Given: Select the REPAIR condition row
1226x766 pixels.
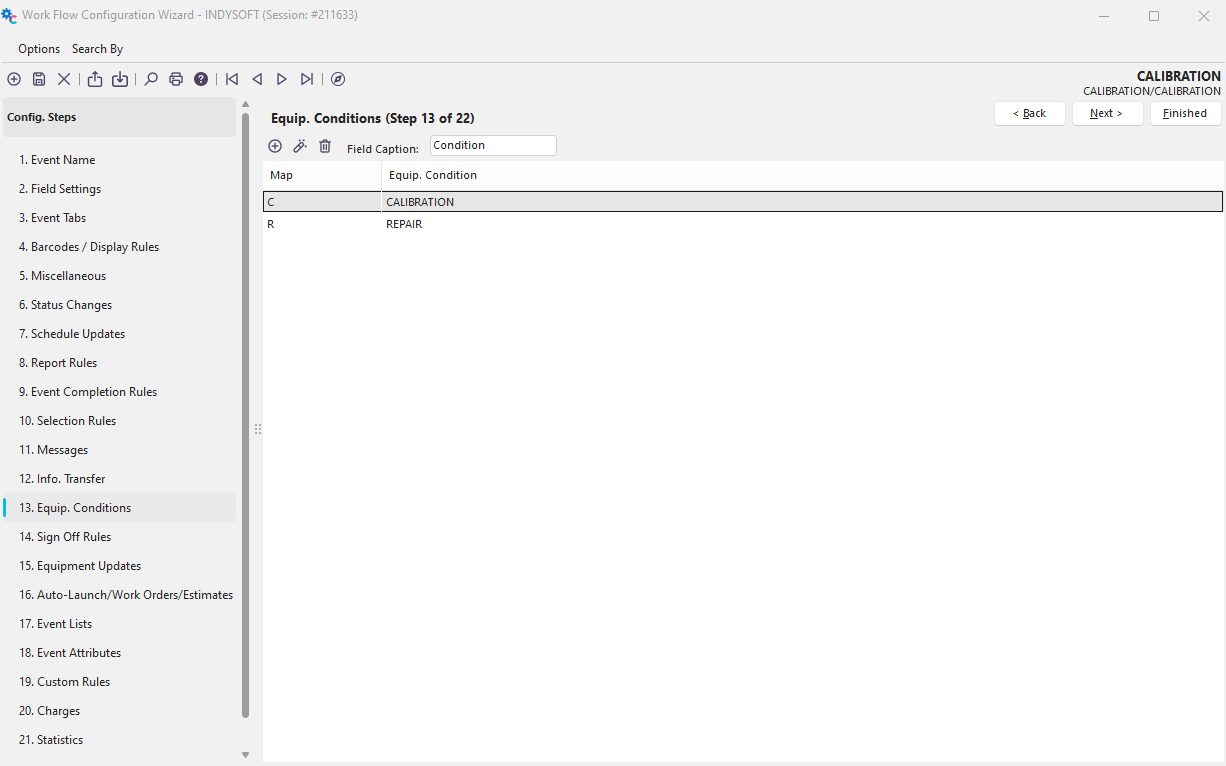Looking at the screenshot, I should pos(404,224).
